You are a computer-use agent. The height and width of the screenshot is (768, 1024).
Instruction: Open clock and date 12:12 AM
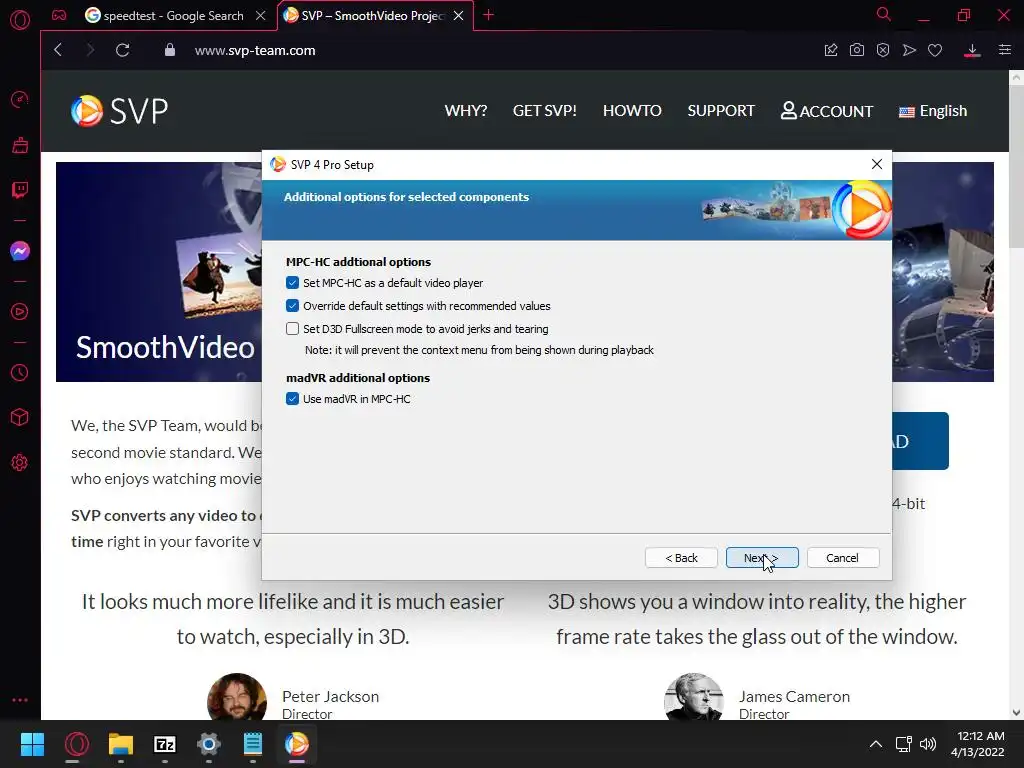coord(978,744)
